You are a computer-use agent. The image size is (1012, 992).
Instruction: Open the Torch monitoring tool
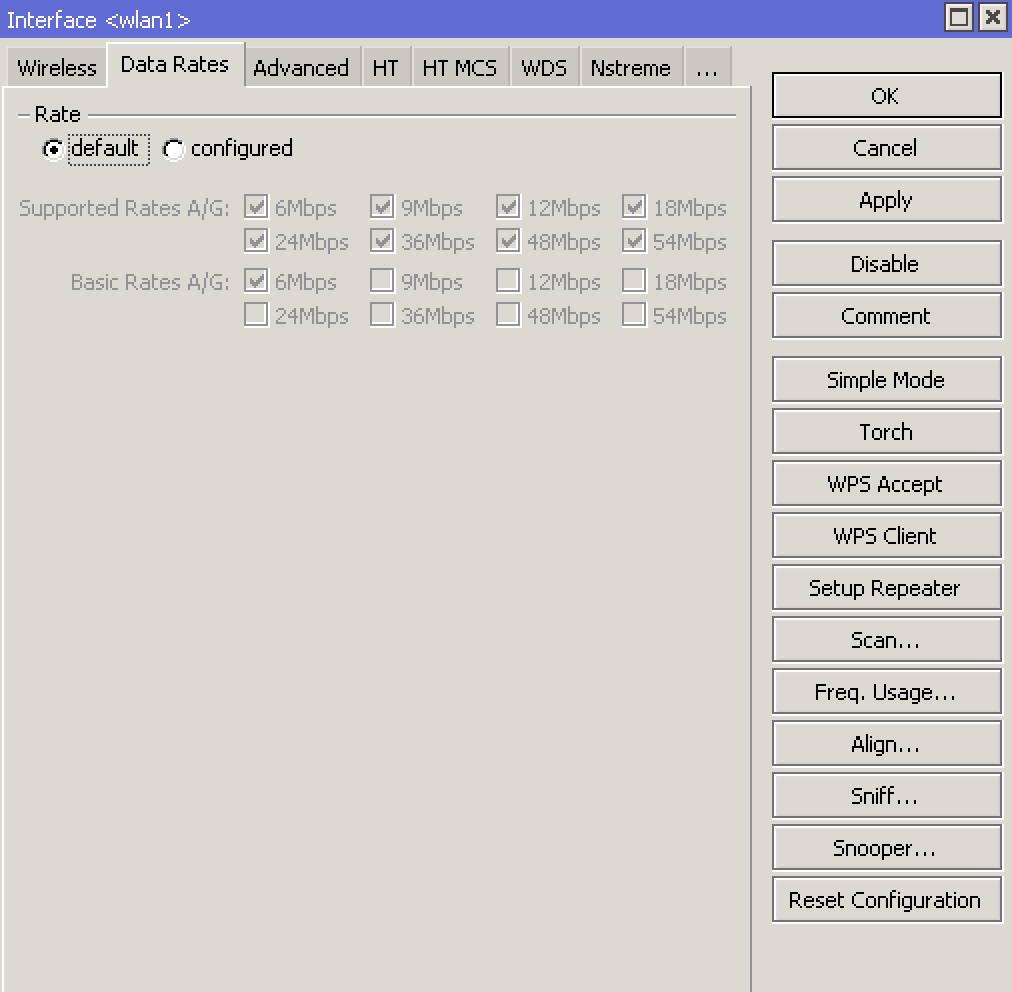885,431
